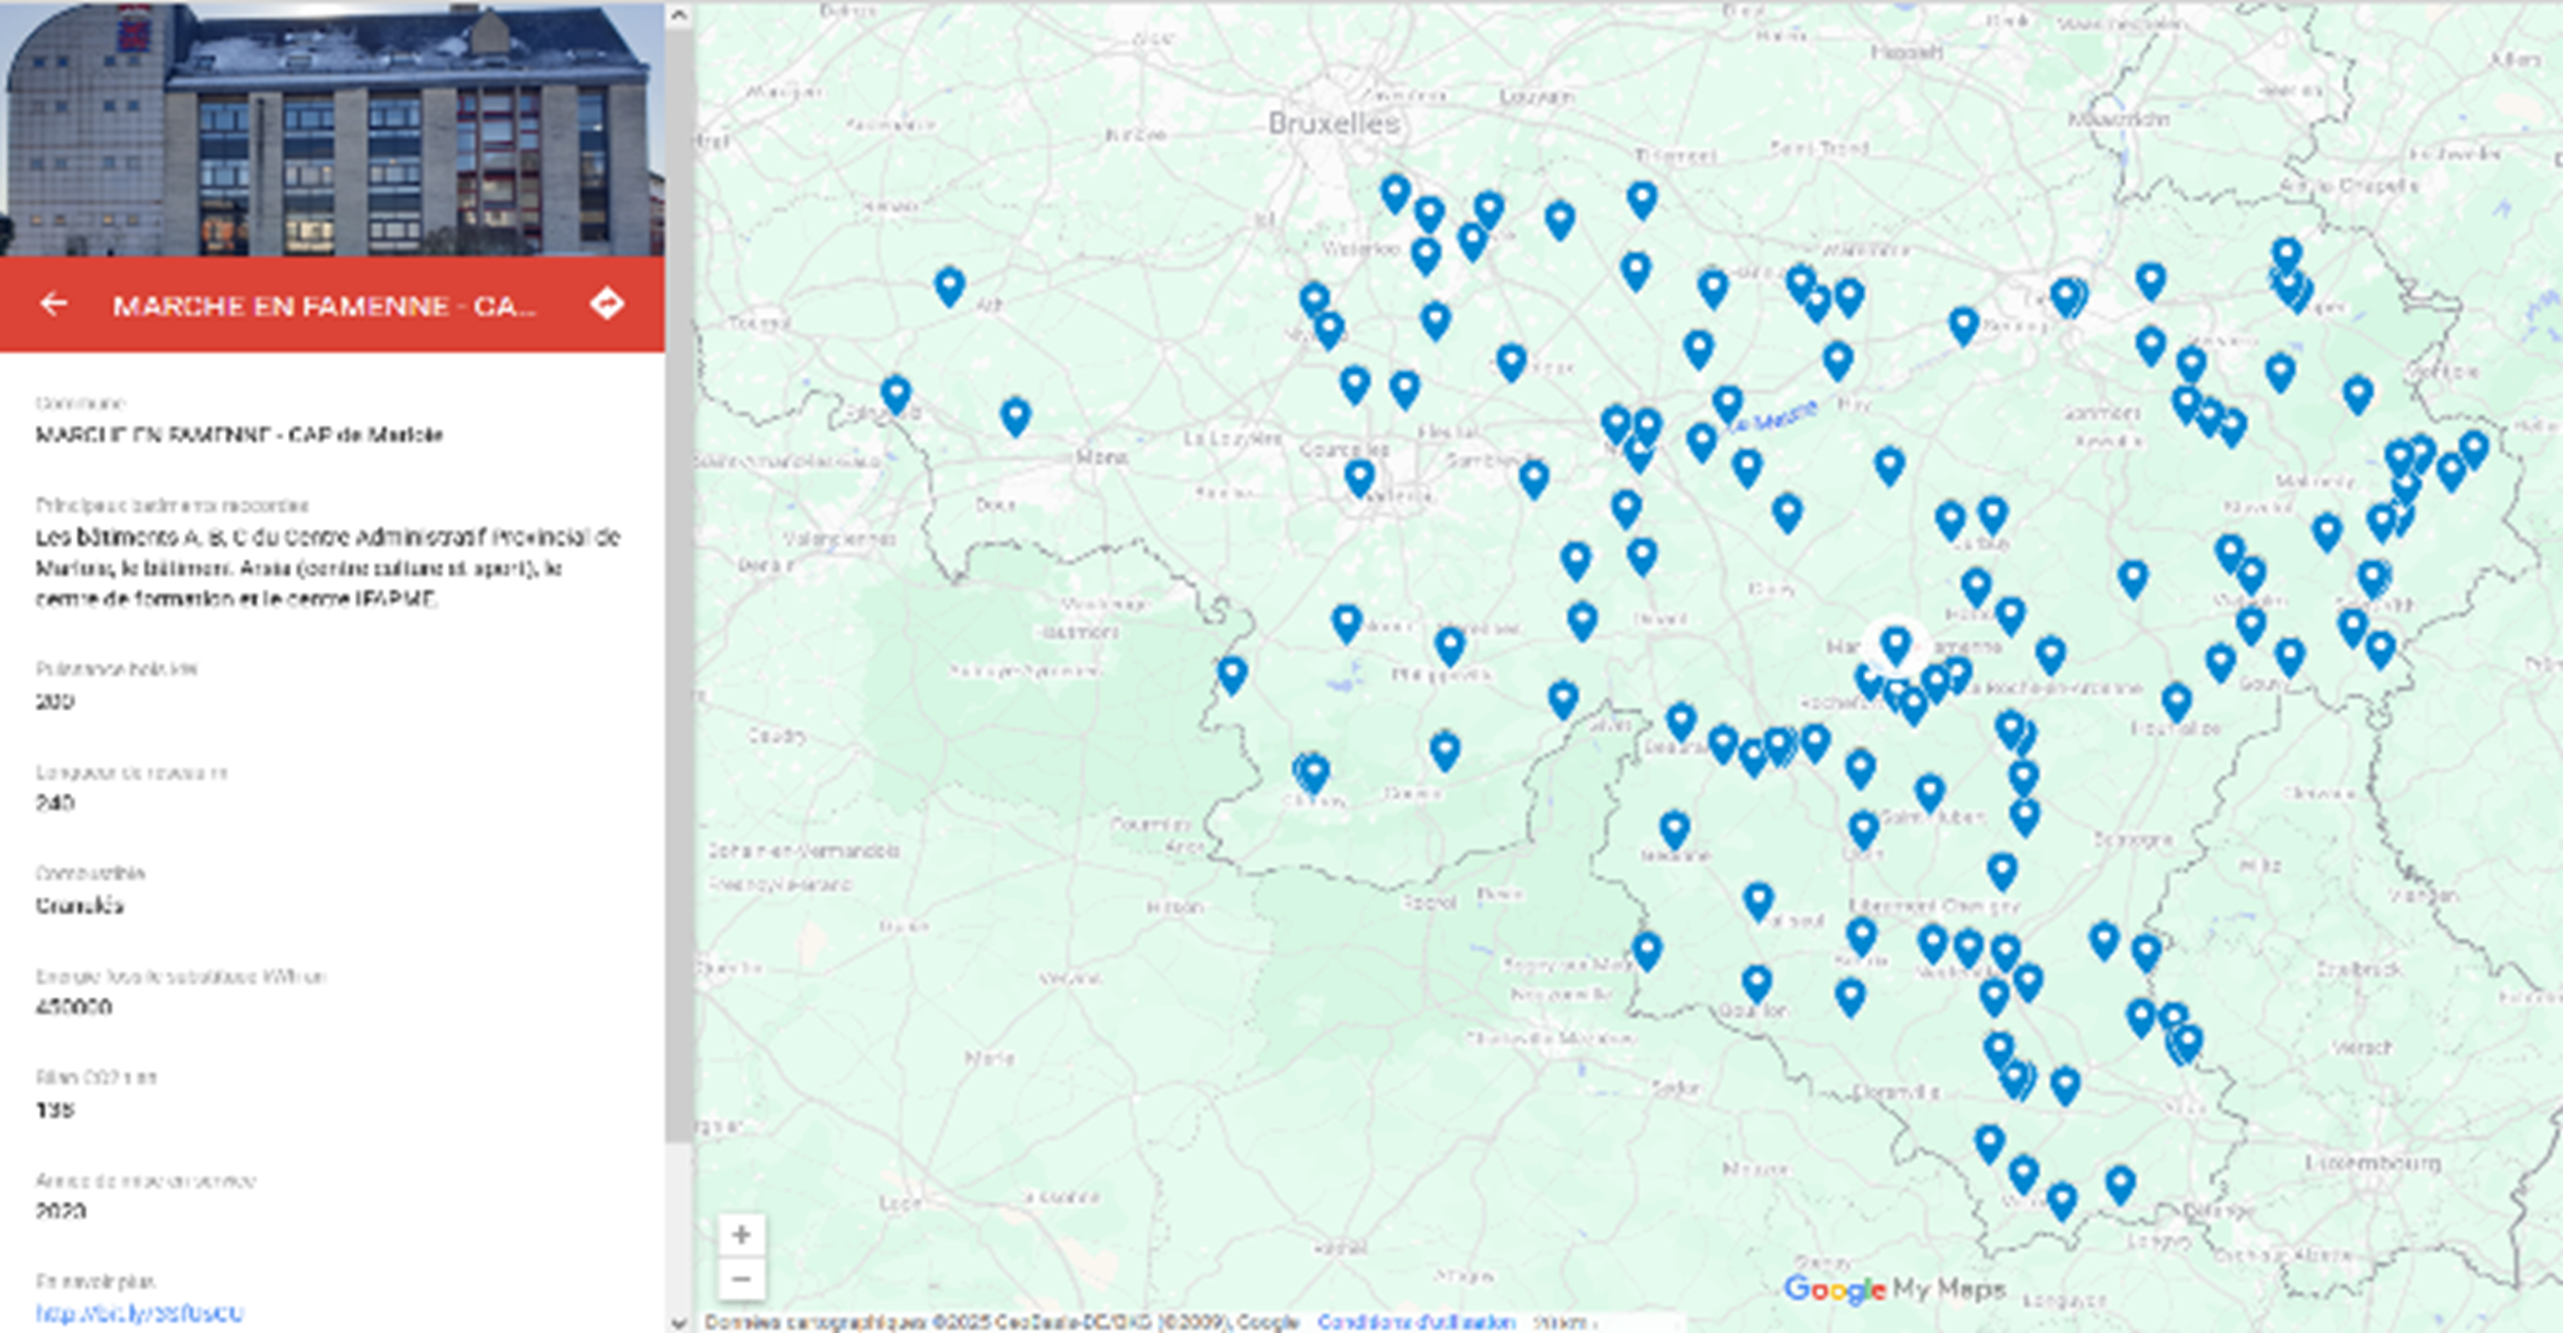Viewport: 2563px width, 1333px height.
Task: Open the Conditions d'utilisation link
Action: pos(1416,1322)
